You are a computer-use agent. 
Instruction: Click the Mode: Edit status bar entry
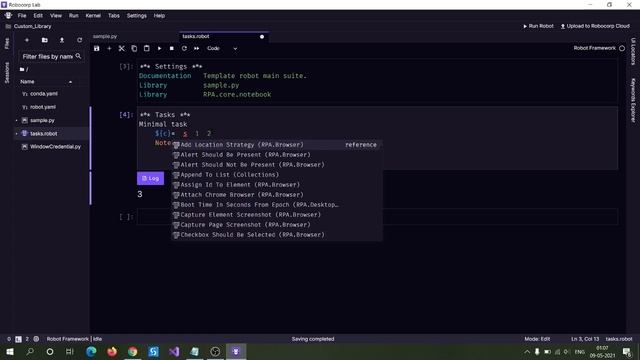(537, 339)
